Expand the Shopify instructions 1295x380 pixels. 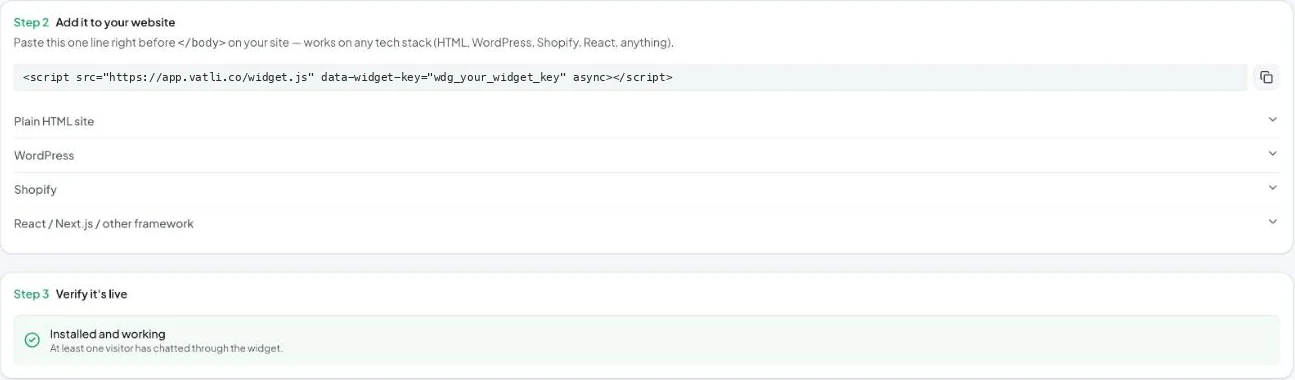coord(646,189)
